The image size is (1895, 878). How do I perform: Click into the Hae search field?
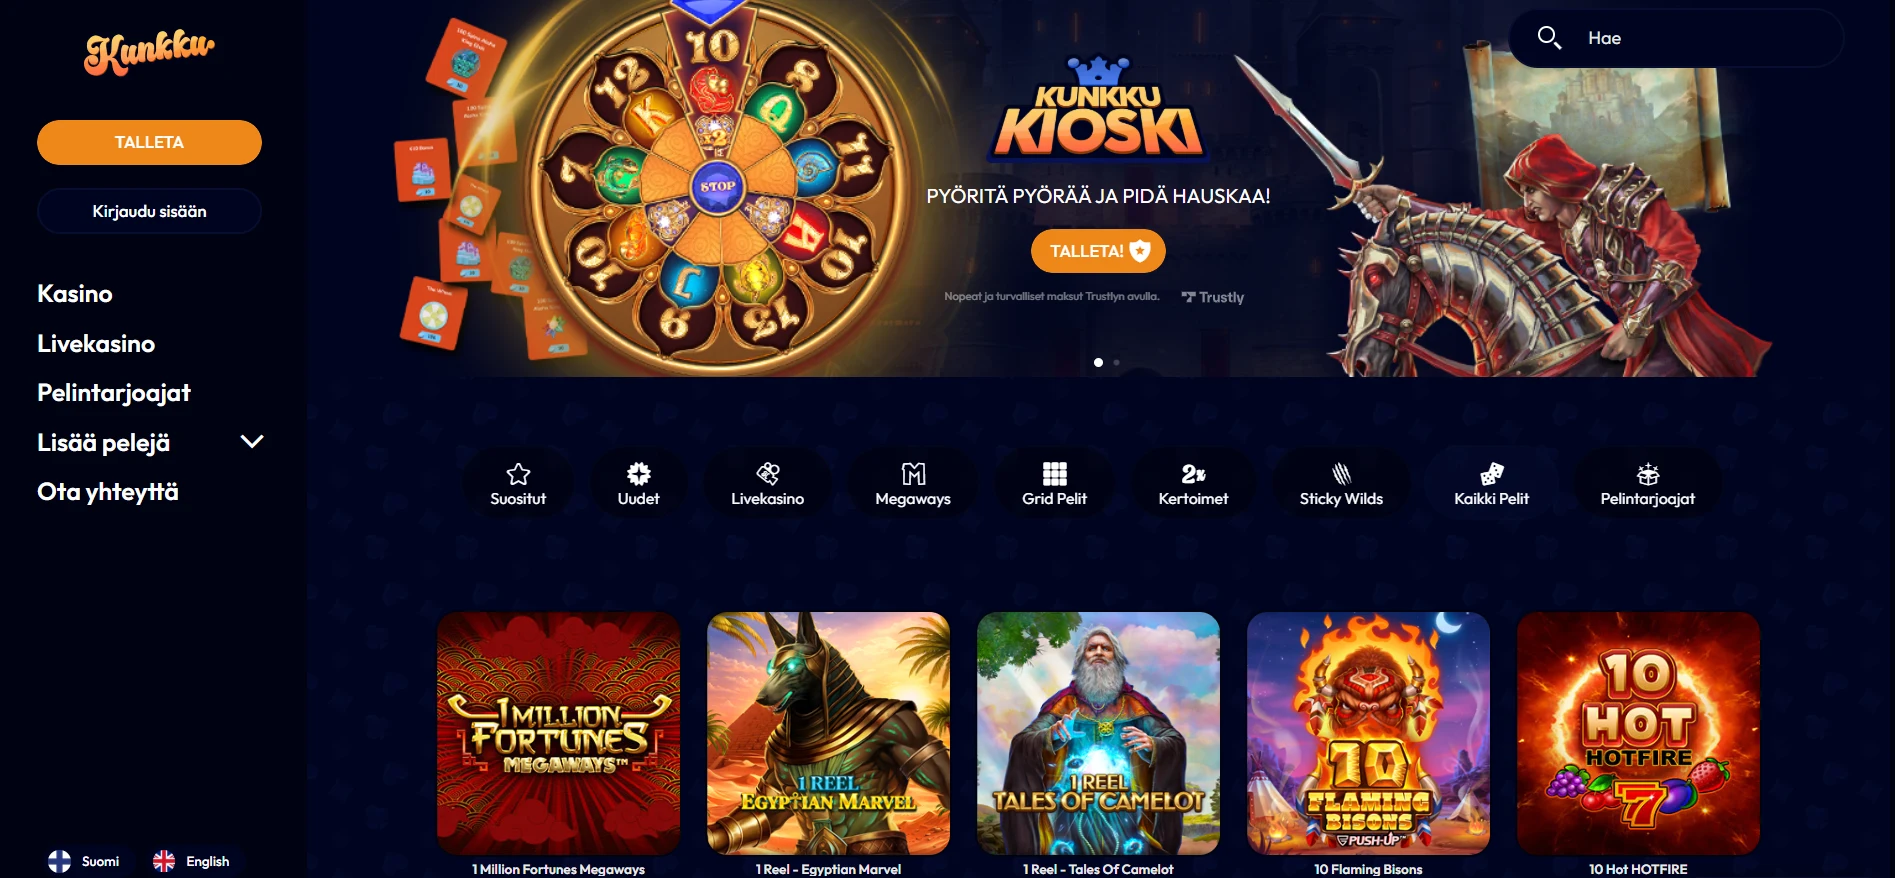[x=1675, y=38]
